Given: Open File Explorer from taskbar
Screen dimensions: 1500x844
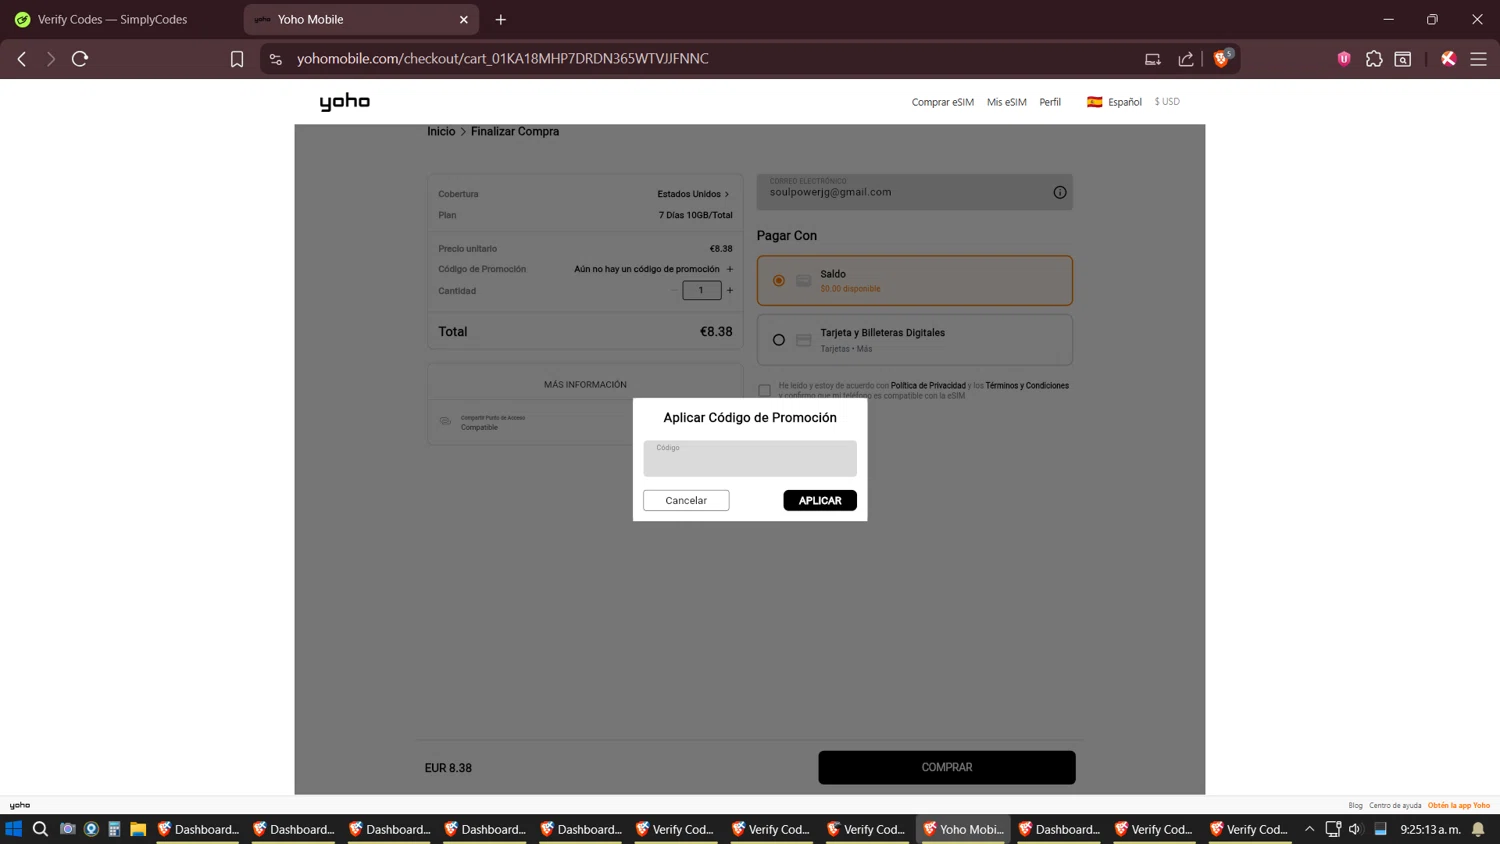Looking at the screenshot, I should pos(138,829).
